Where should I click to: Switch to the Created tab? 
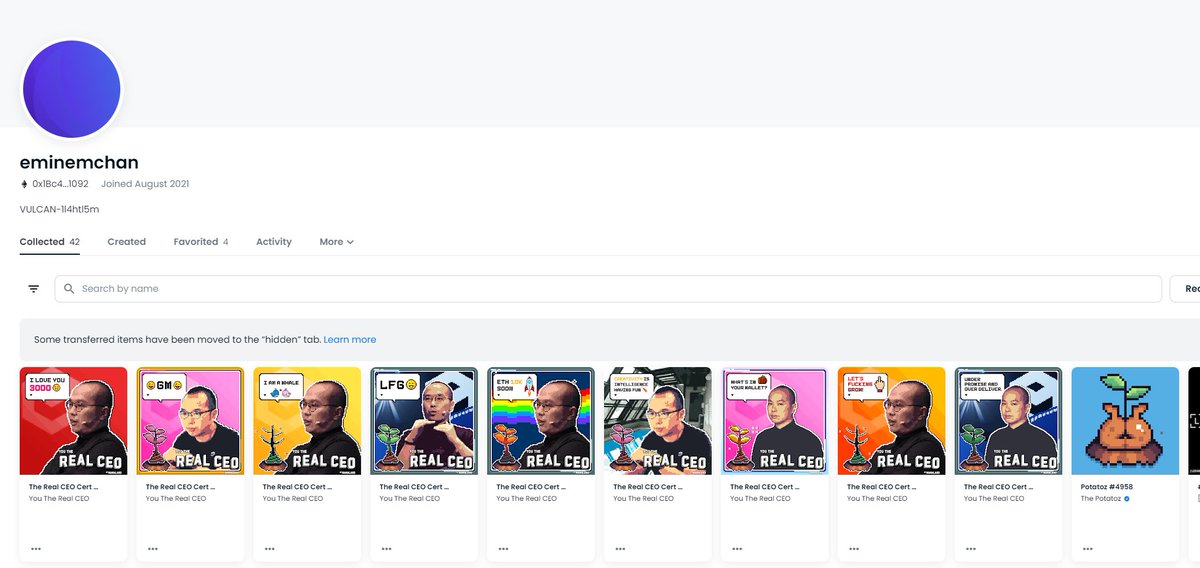pos(127,242)
